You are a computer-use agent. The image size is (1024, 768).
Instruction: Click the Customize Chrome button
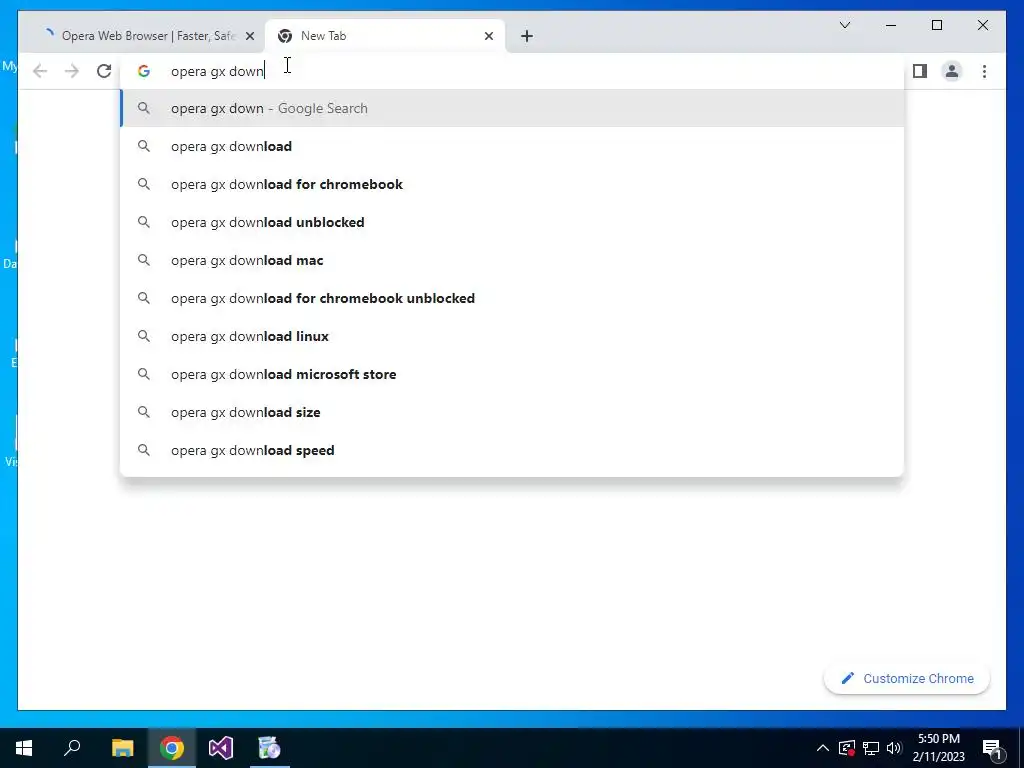point(906,679)
